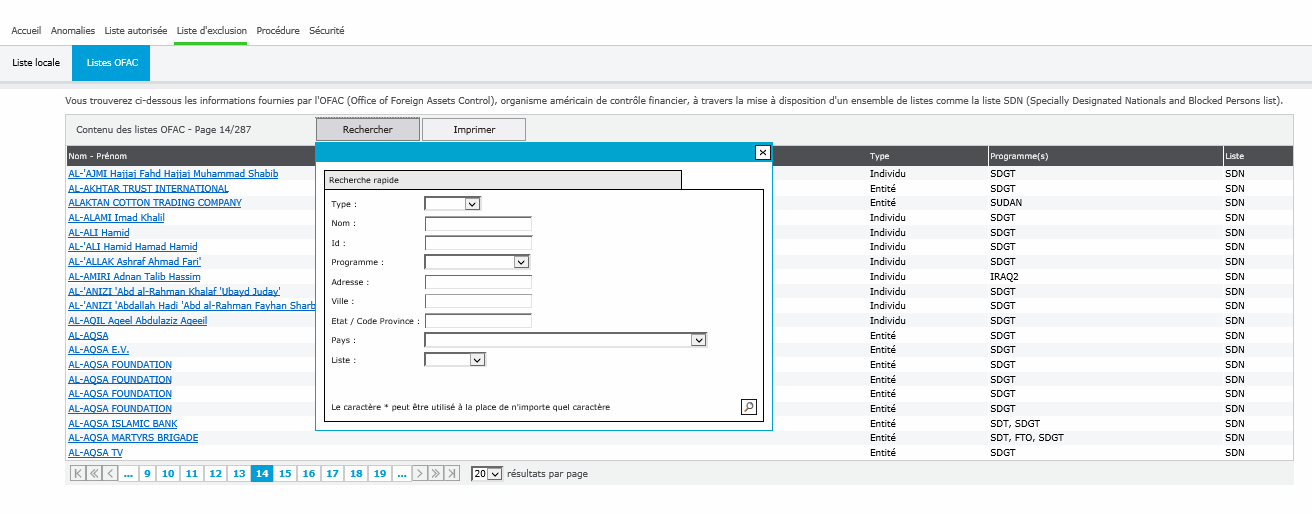Click into the Nom input field
The height and width of the screenshot is (514, 1312).
(478, 223)
